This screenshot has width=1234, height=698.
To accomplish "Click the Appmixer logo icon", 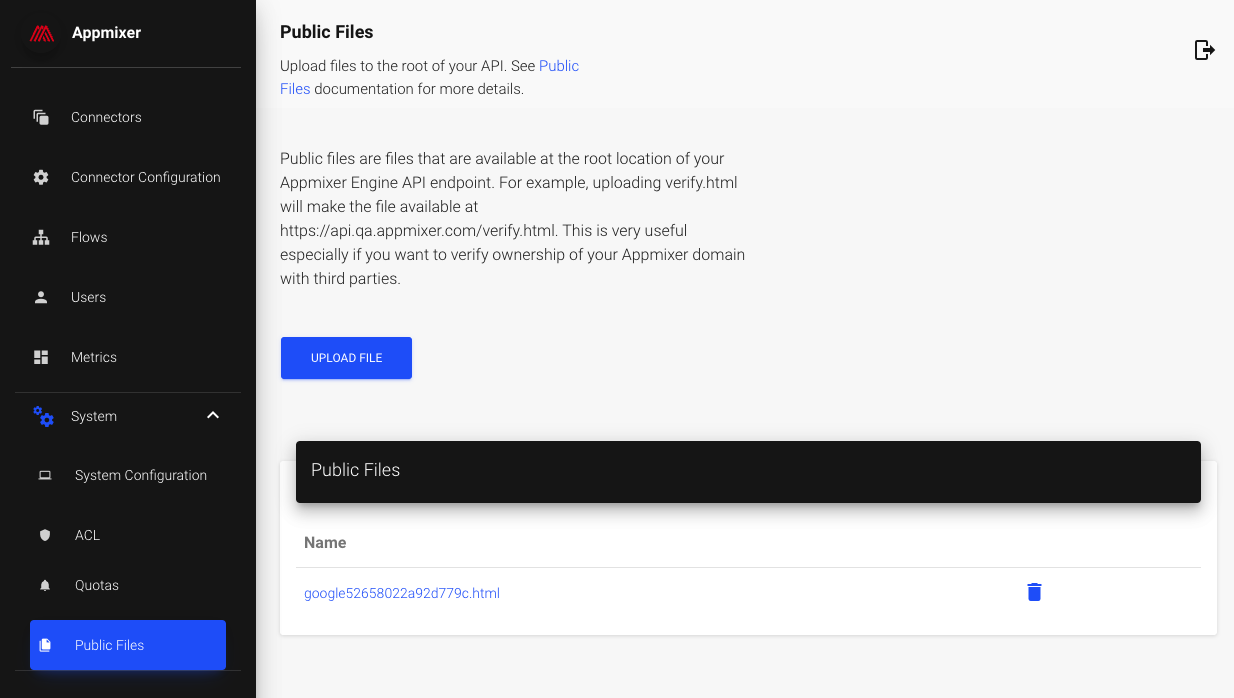I will coord(41,33).
